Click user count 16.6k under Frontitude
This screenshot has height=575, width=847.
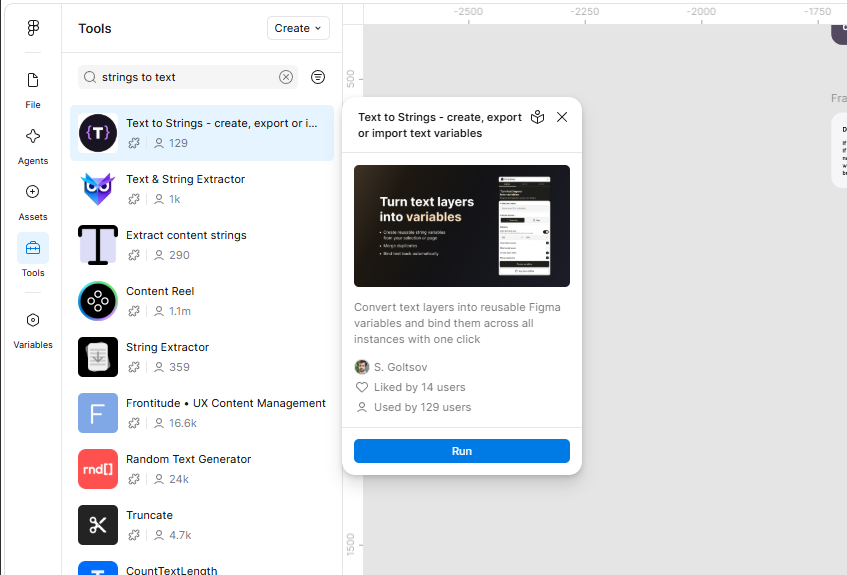coord(183,423)
